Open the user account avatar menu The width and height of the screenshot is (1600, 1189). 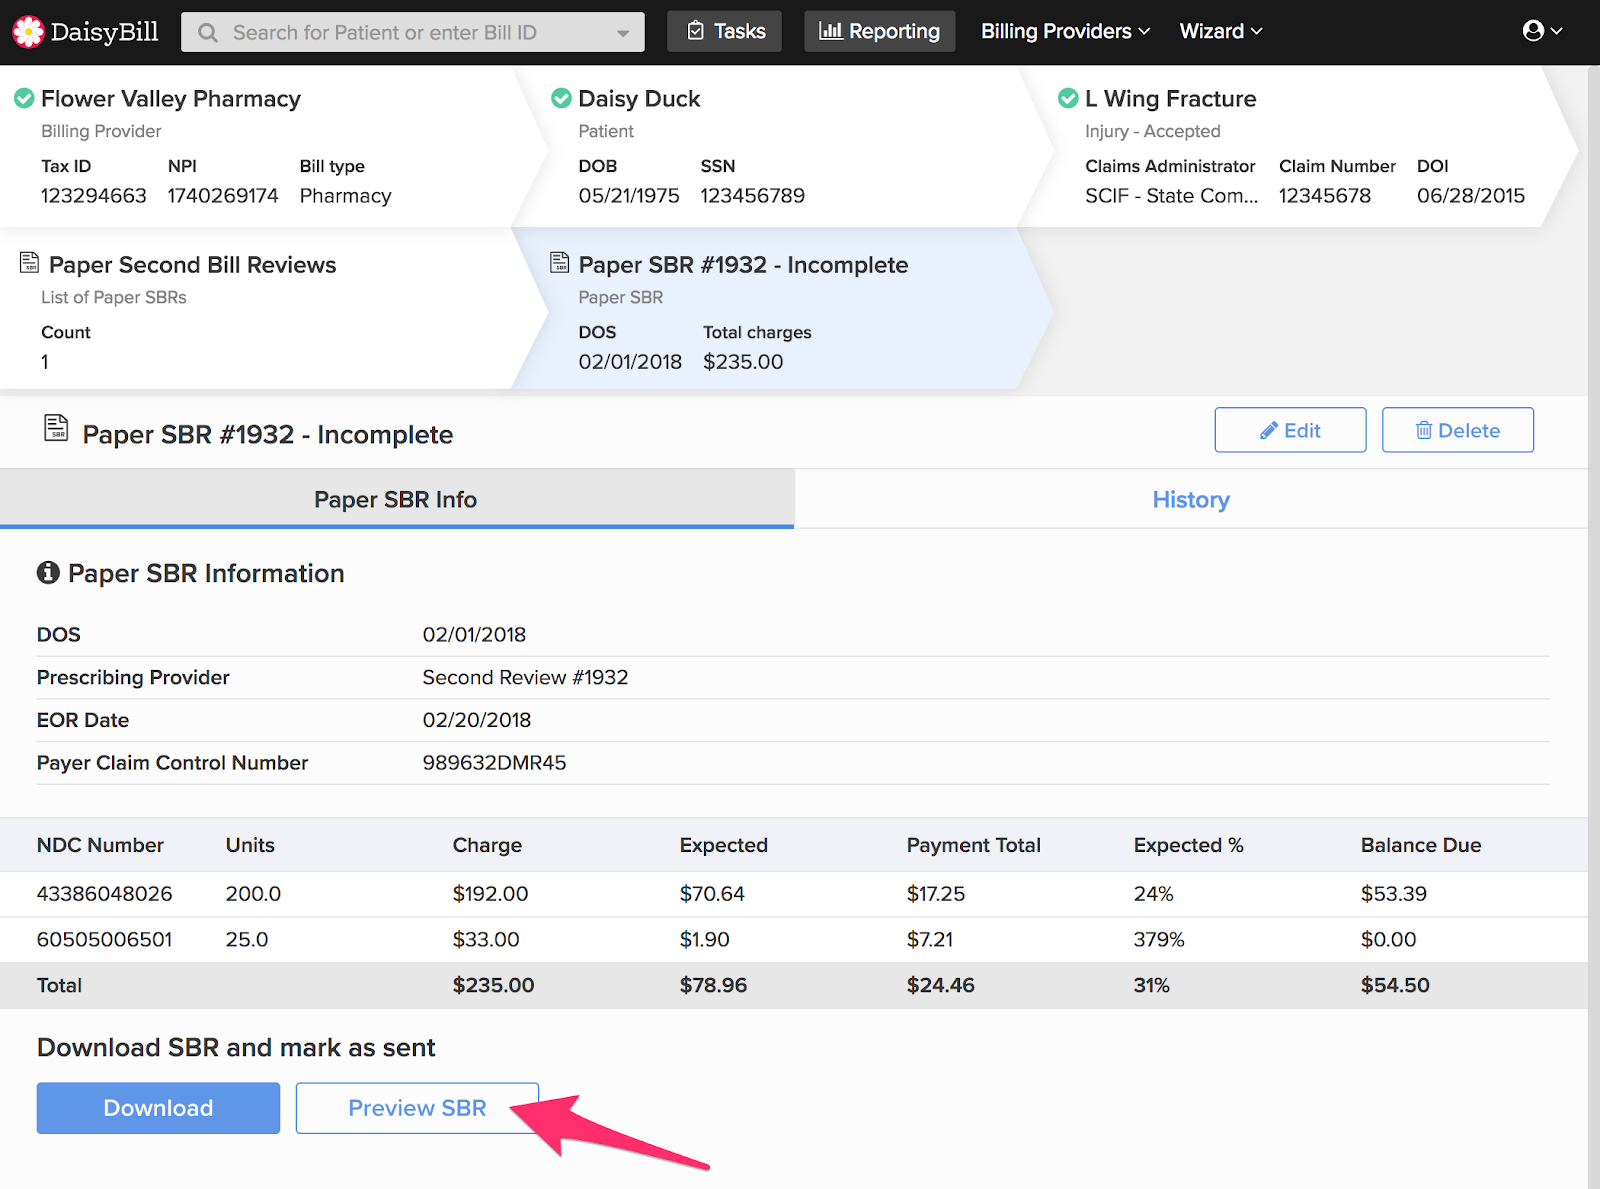pos(1542,31)
